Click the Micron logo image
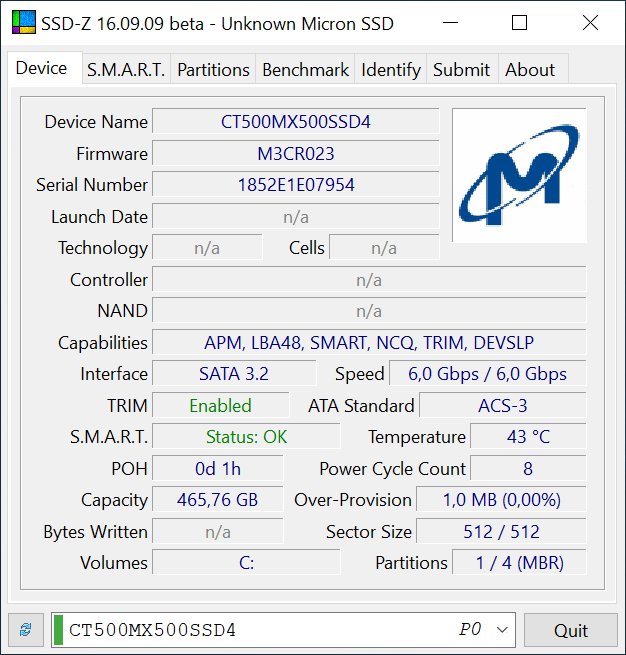626x655 pixels. tap(519, 175)
